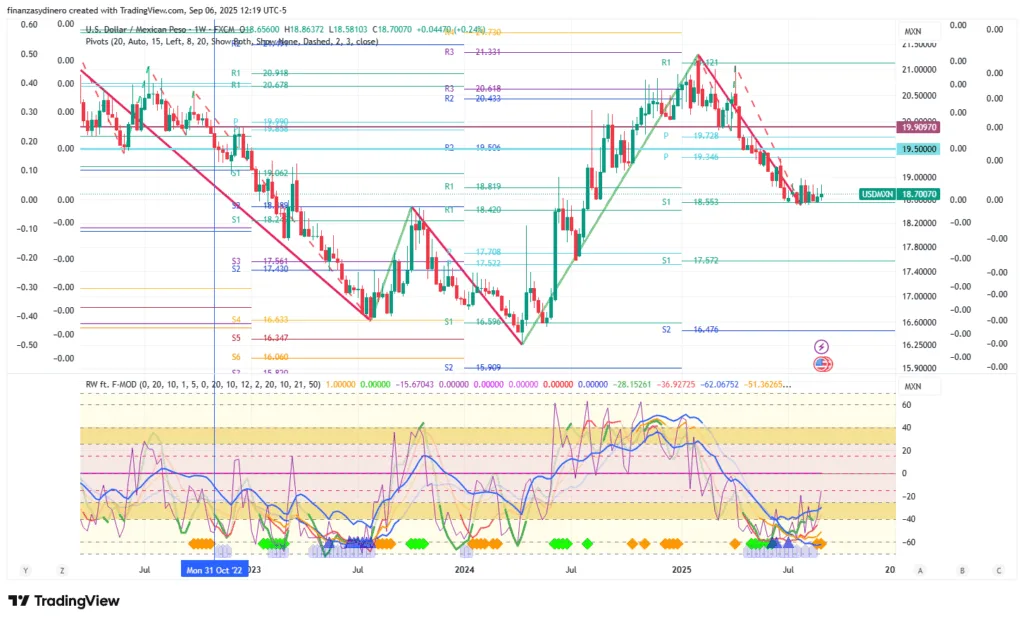Click the Y scale letter on bottom axis
Viewport: 1024px width, 622px height.
click(25, 570)
